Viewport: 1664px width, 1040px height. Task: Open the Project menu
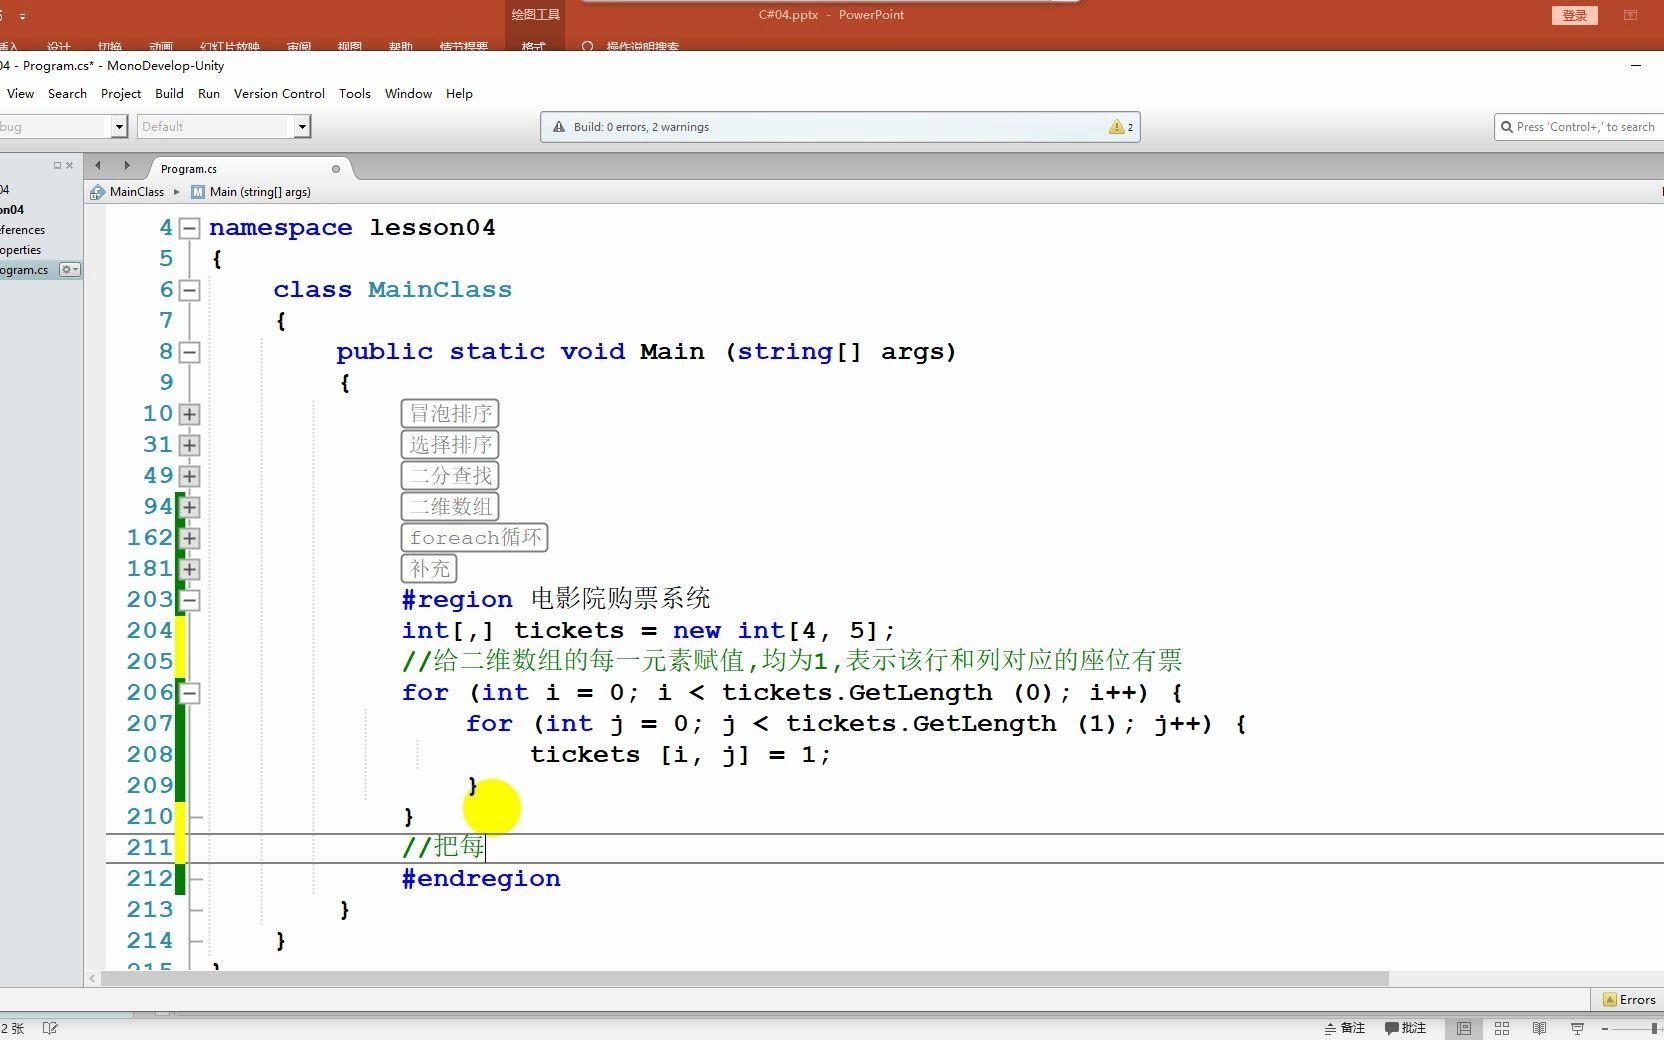click(121, 93)
